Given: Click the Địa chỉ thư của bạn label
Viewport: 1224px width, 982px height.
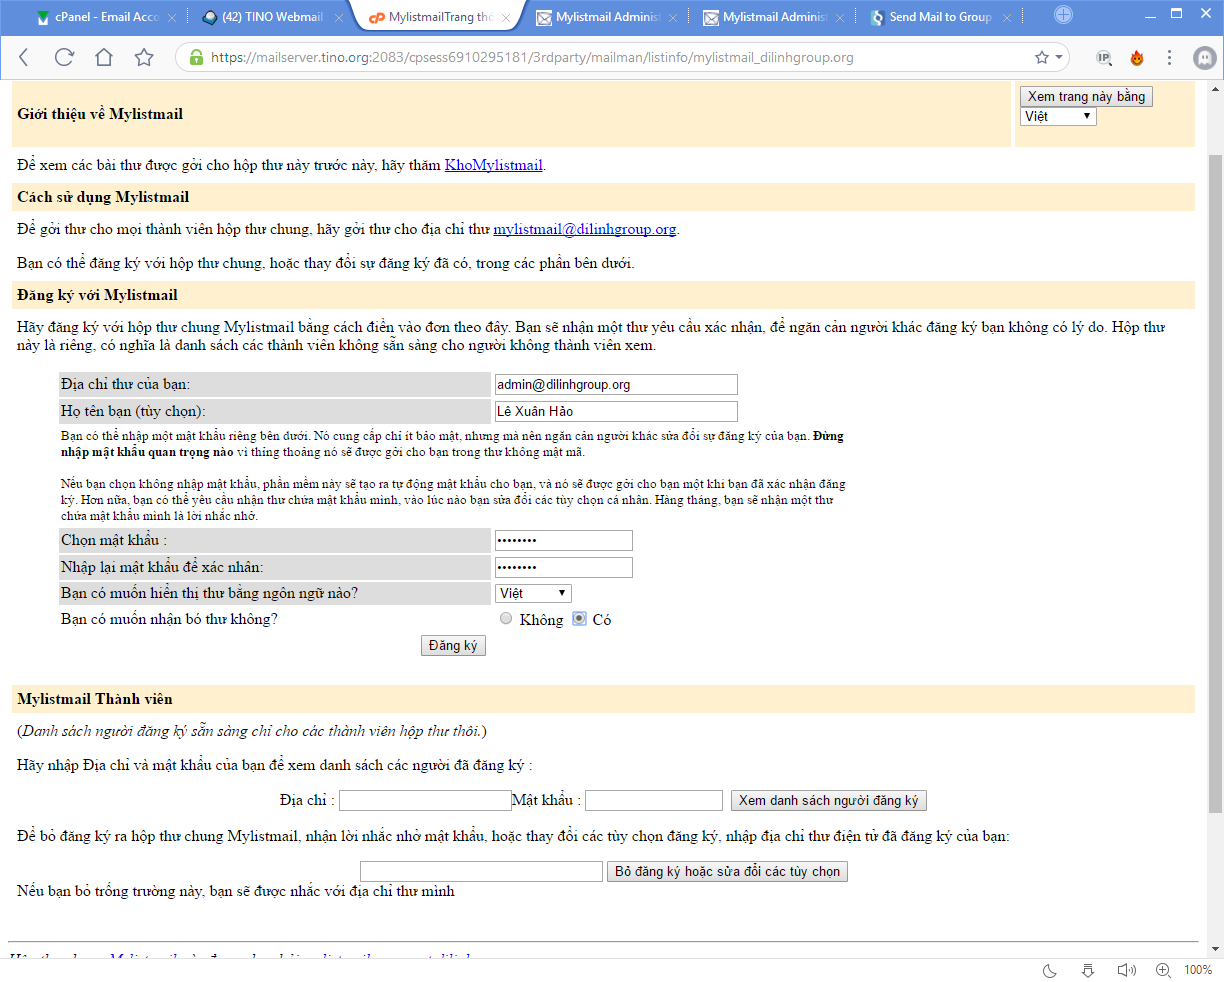Looking at the screenshot, I should [125, 384].
